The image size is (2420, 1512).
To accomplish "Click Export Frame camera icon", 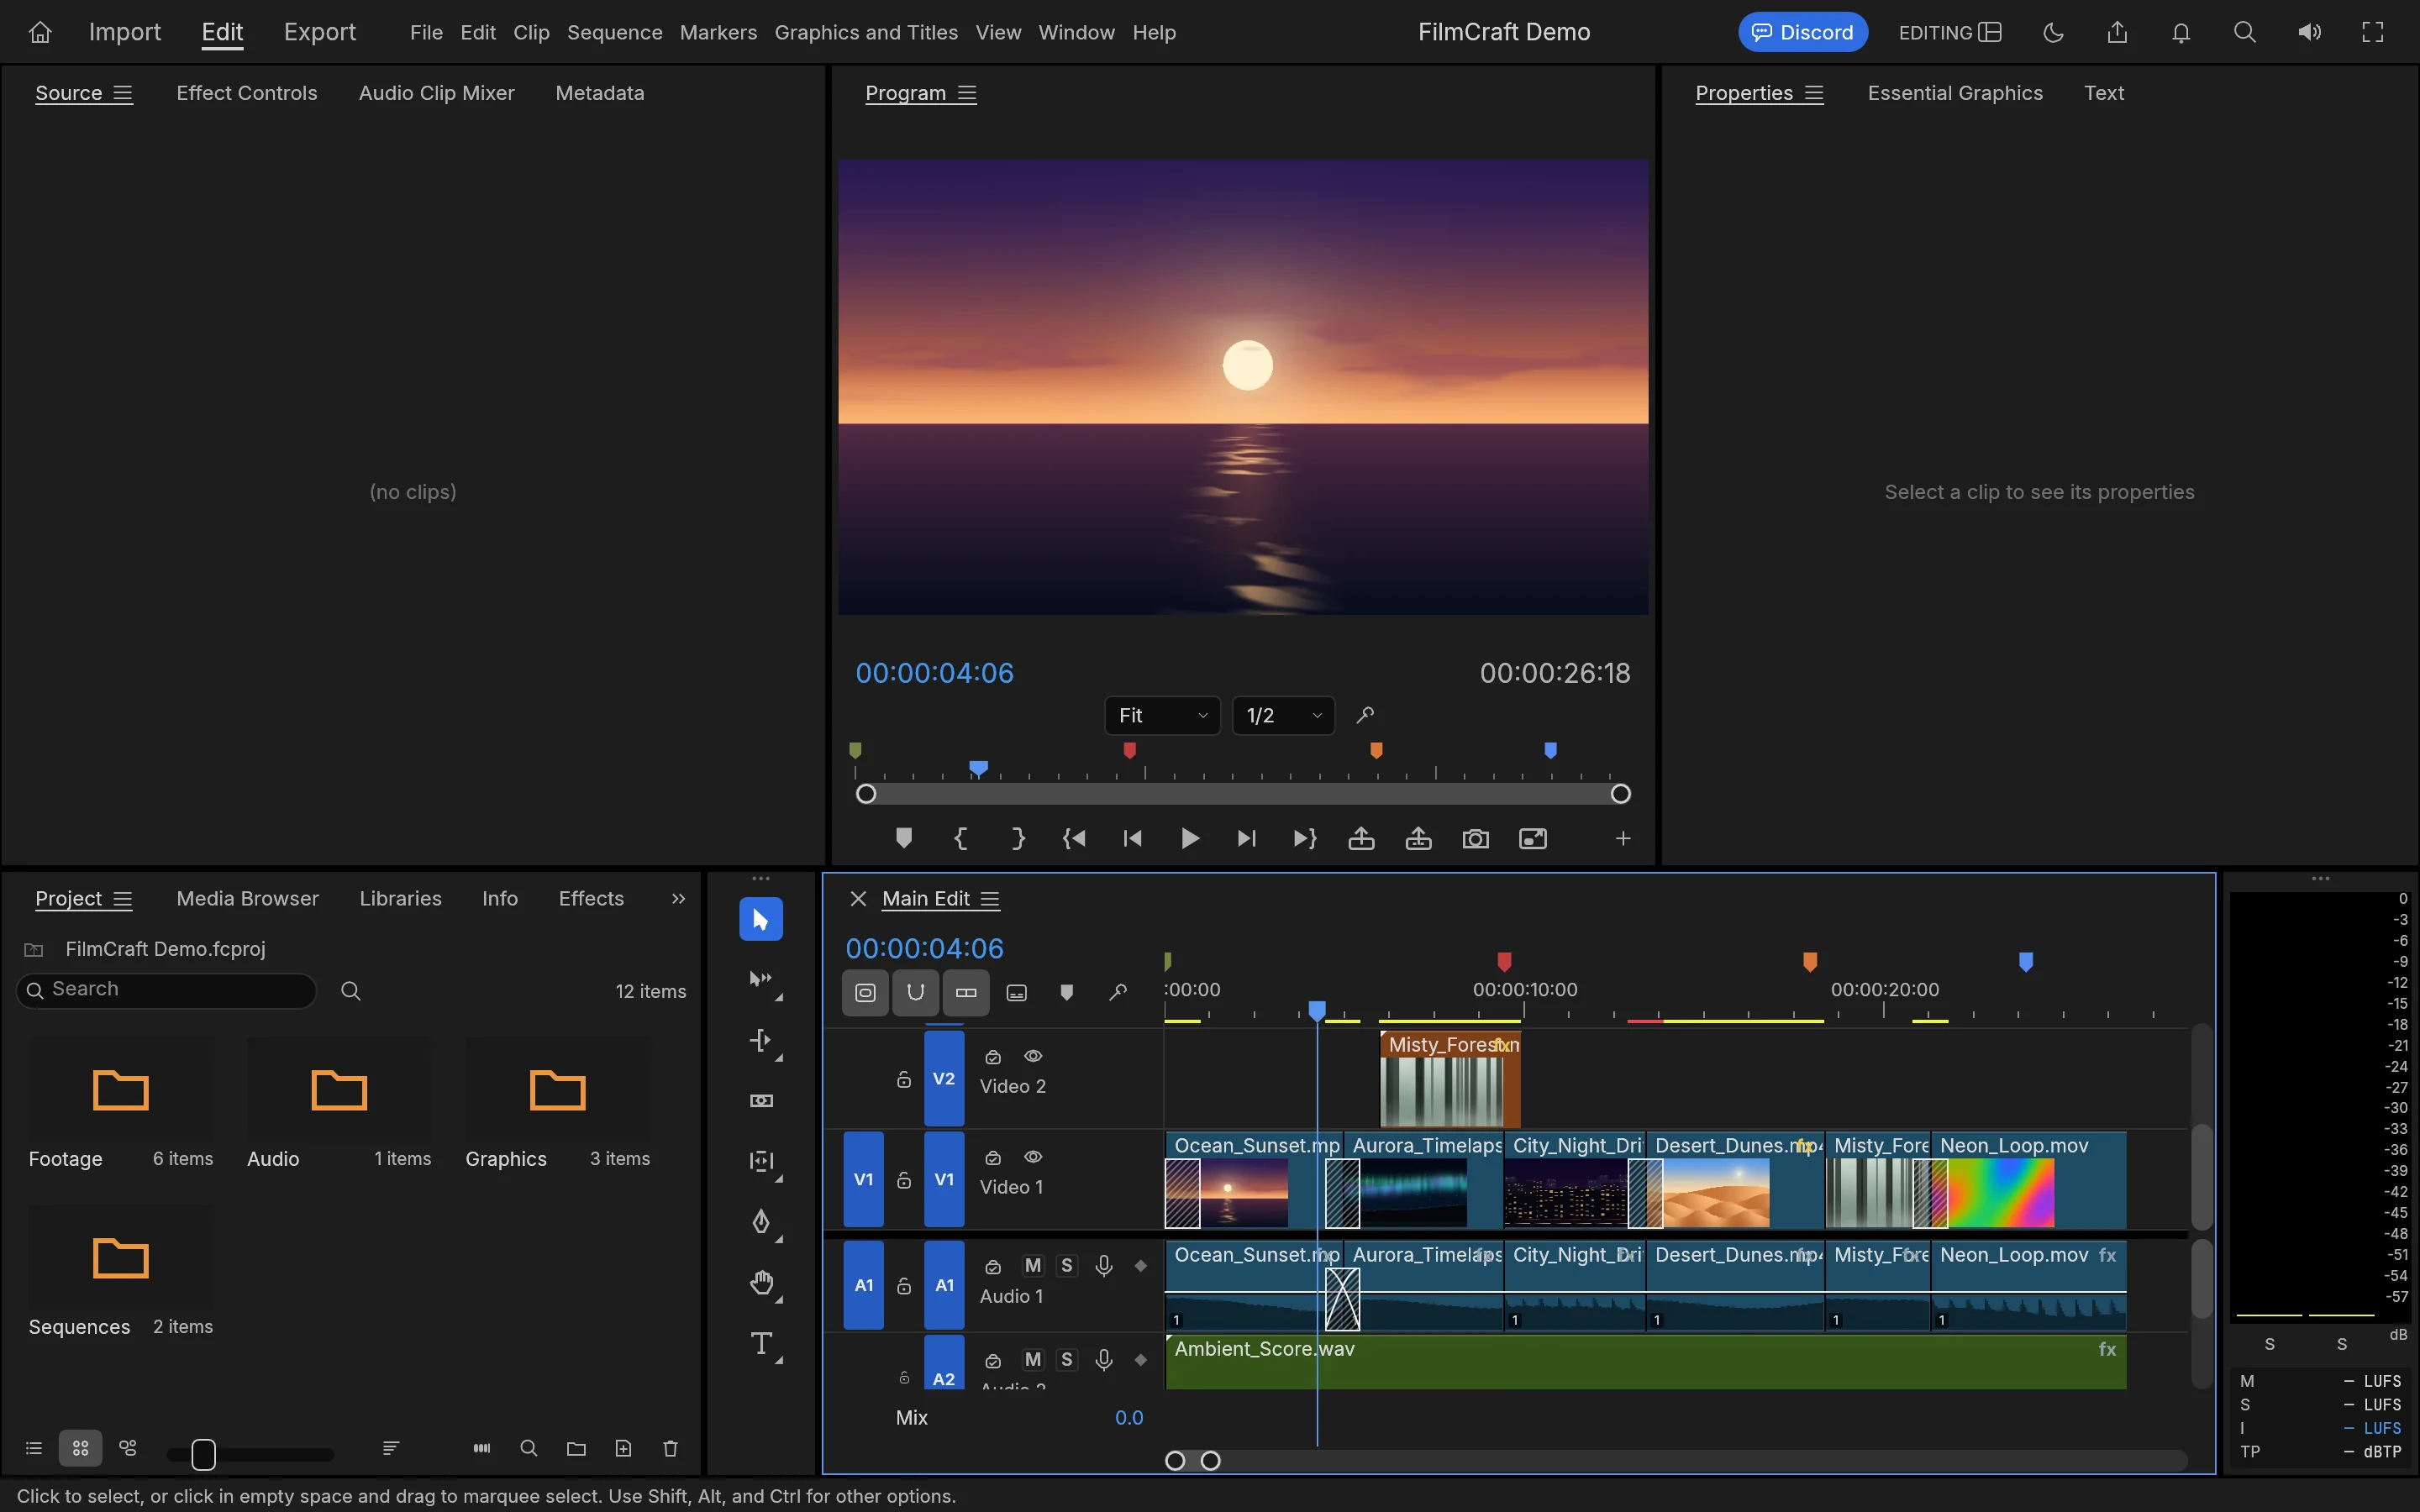I will tap(1475, 839).
